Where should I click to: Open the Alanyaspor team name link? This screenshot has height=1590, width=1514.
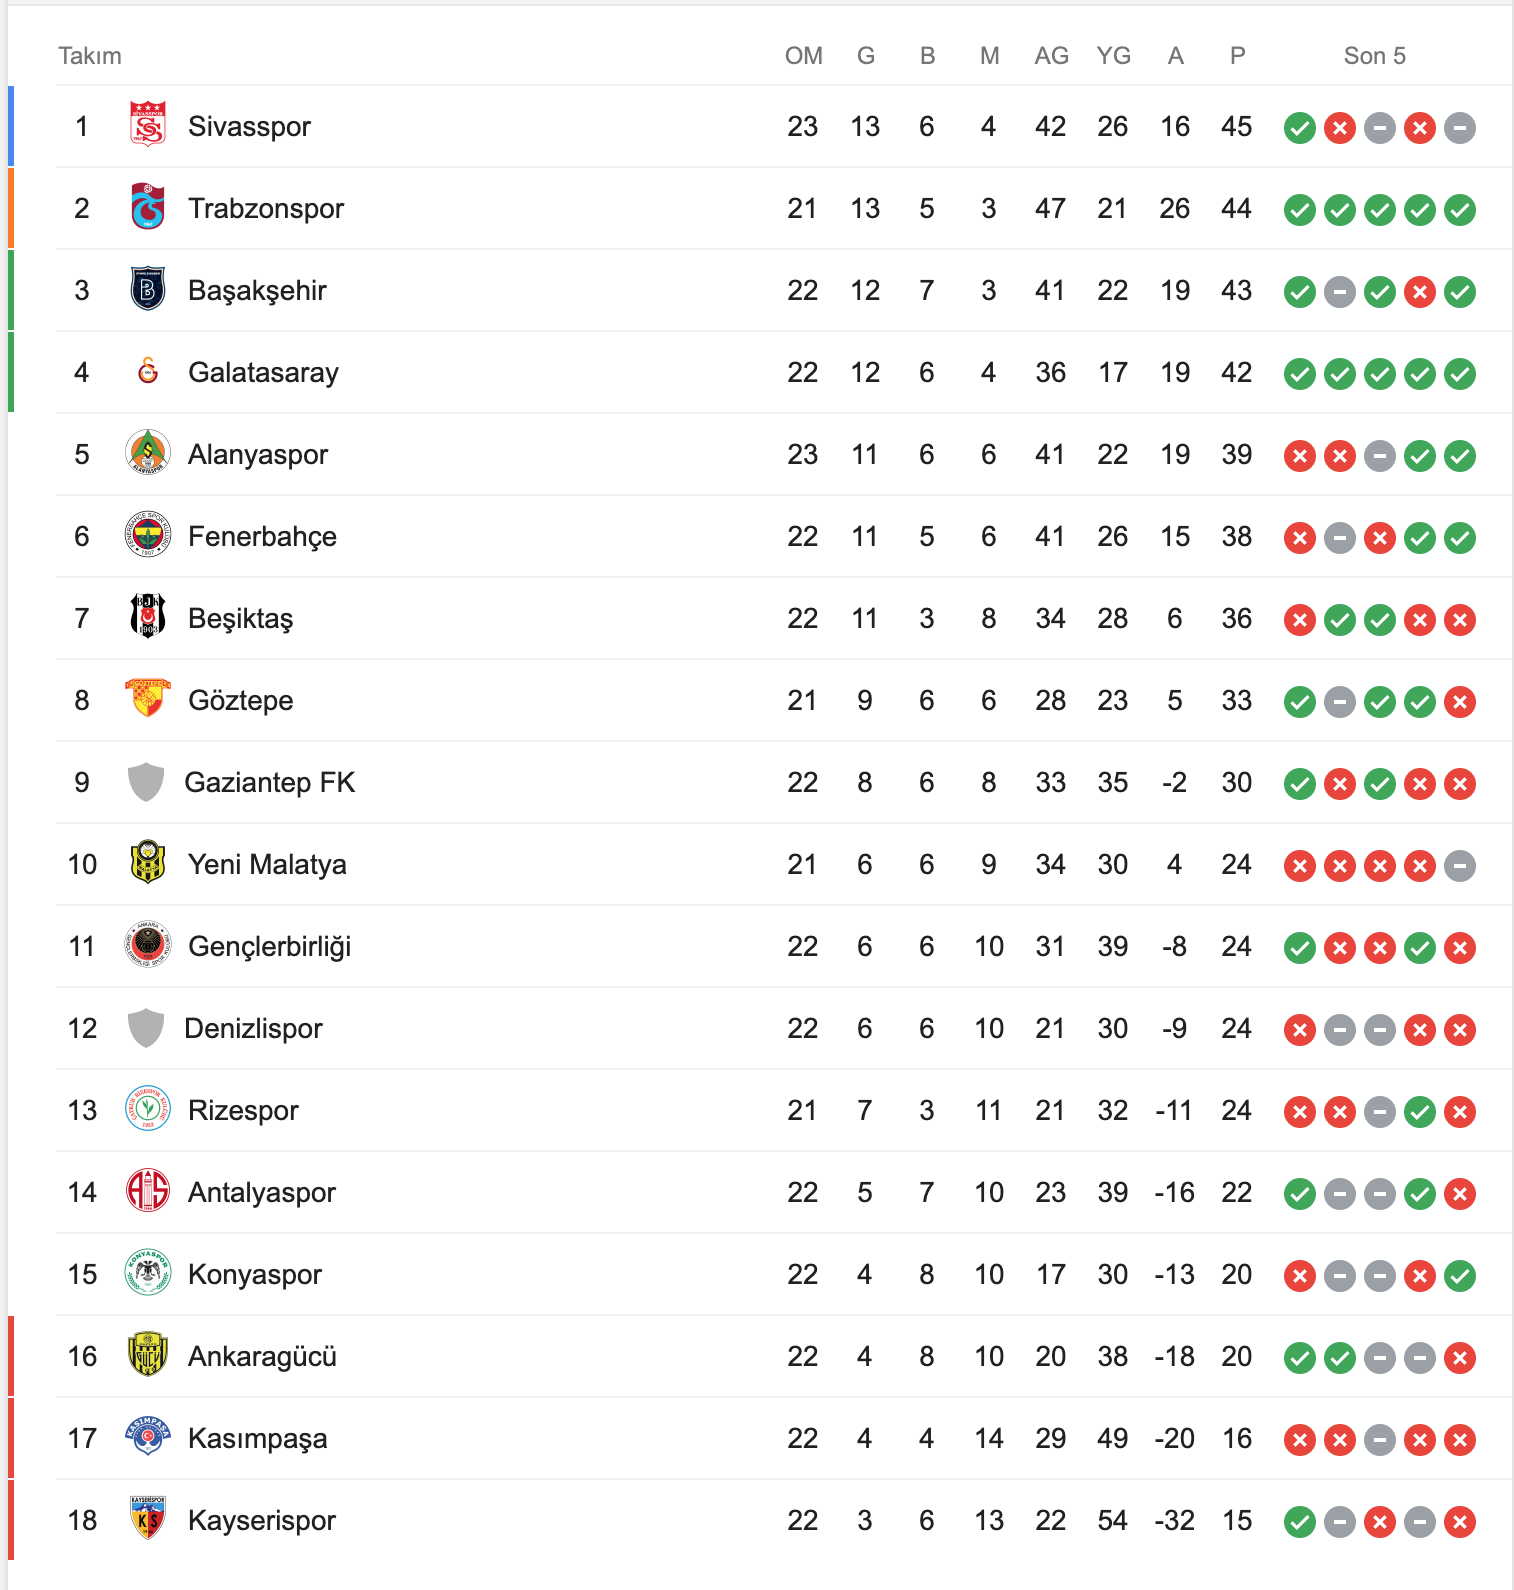tap(258, 454)
